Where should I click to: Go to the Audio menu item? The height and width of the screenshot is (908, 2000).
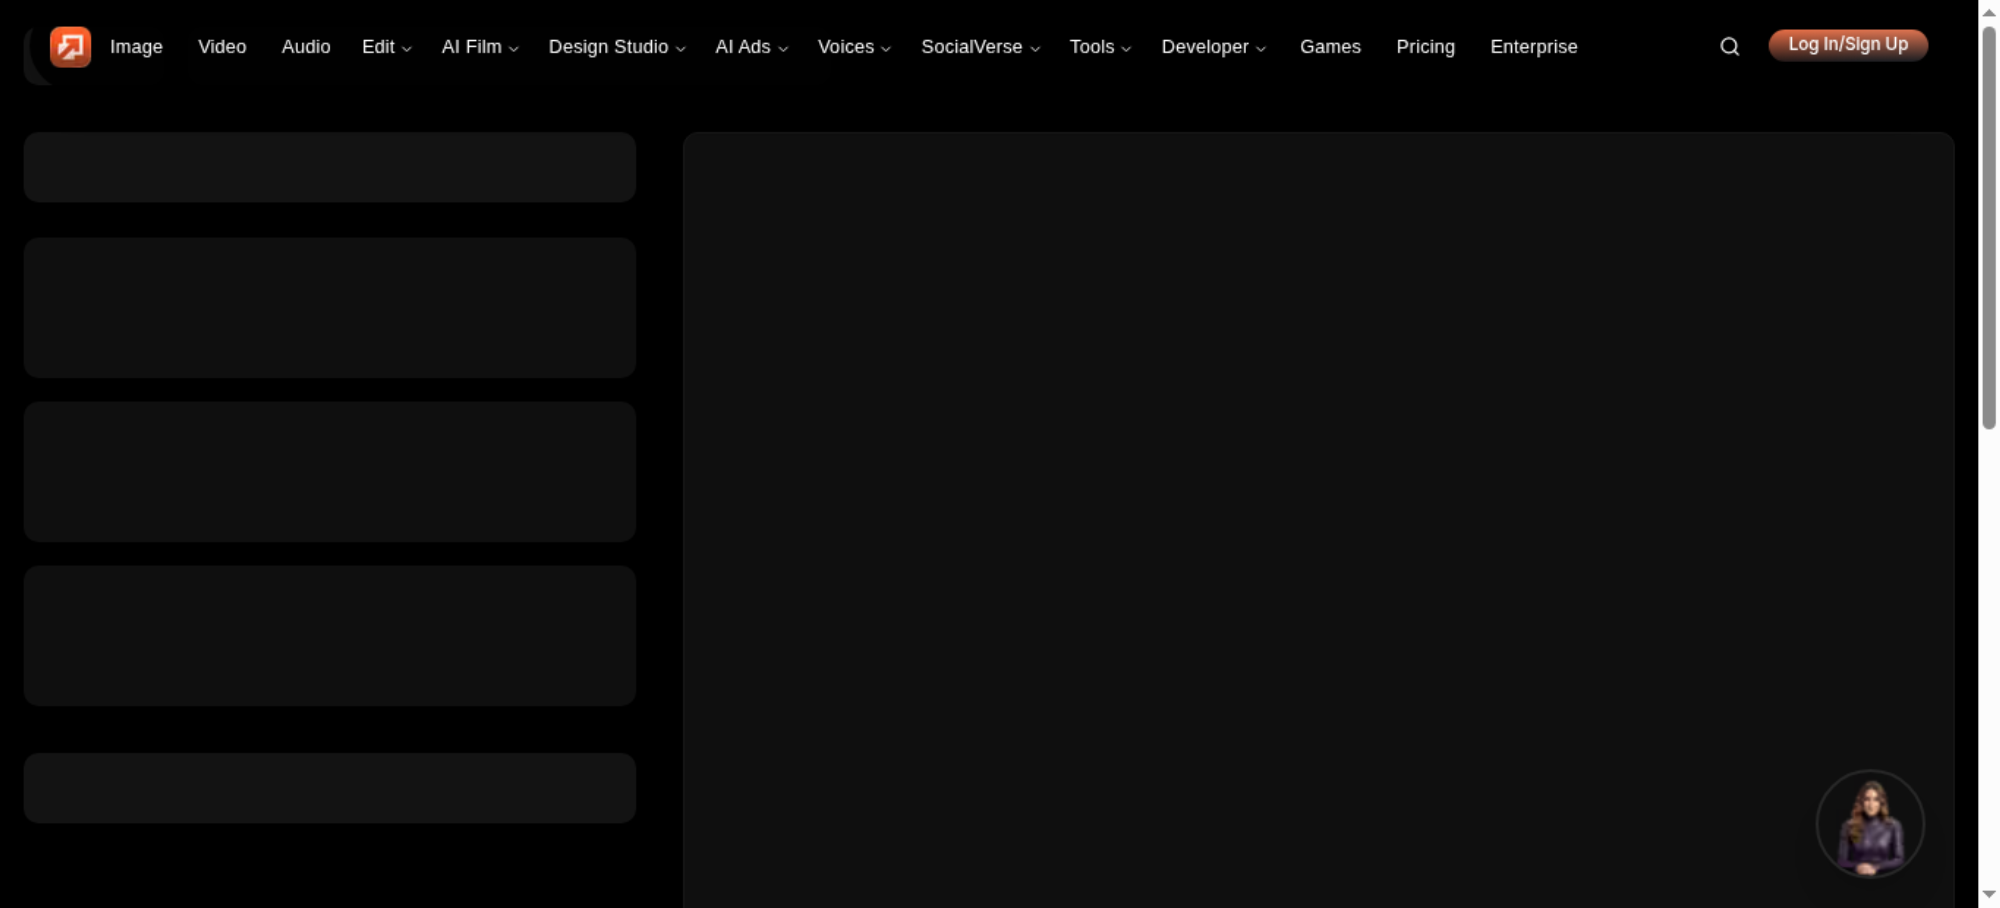coord(306,47)
